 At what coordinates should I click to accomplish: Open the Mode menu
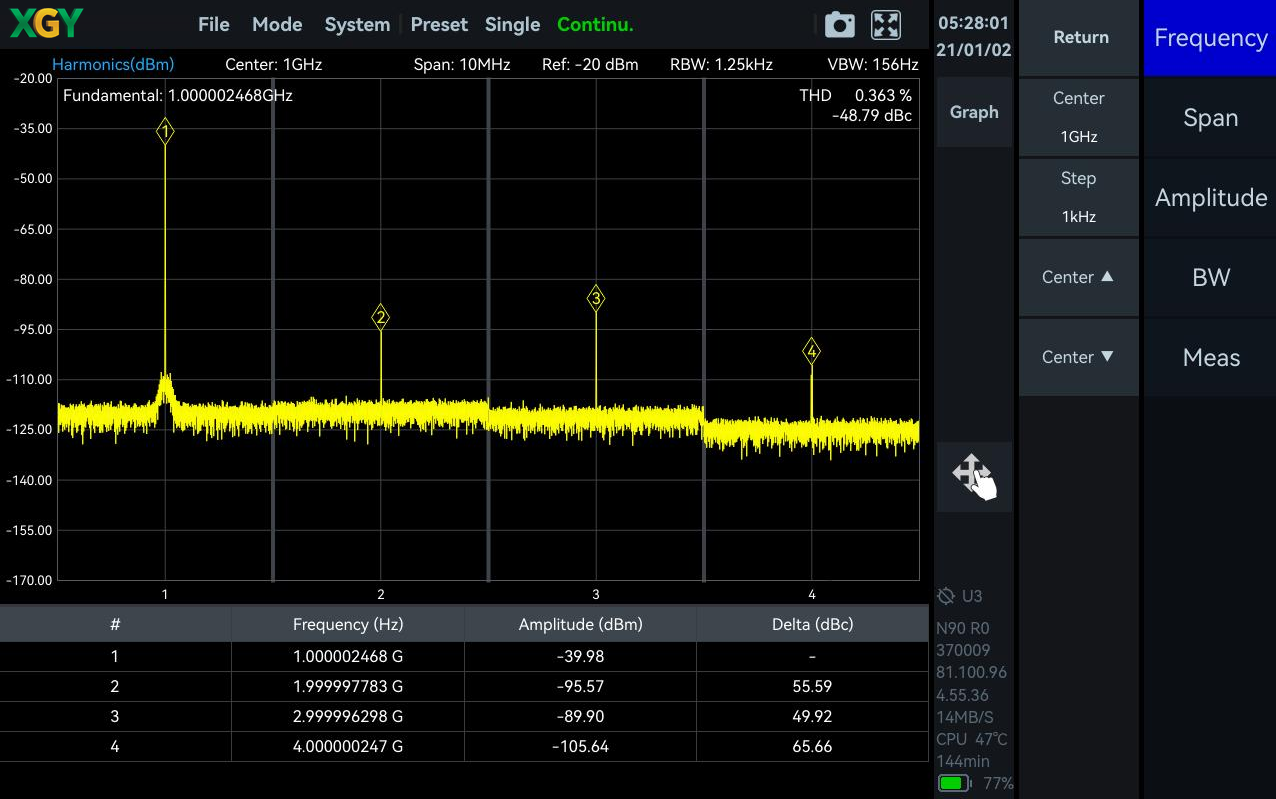coord(277,25)
